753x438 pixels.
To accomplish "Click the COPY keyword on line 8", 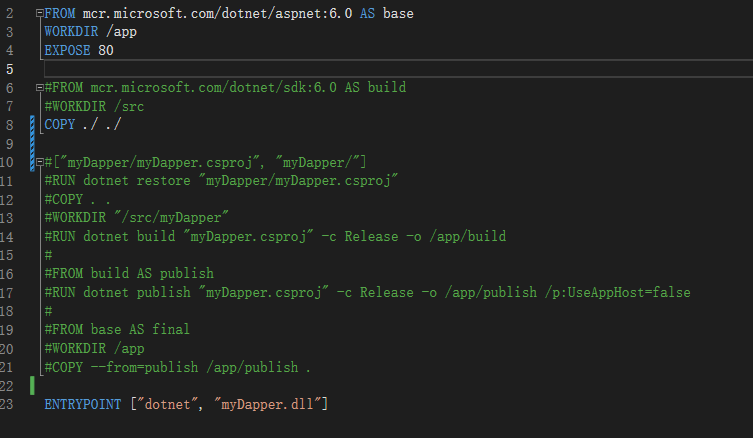I will coord(60,124).
